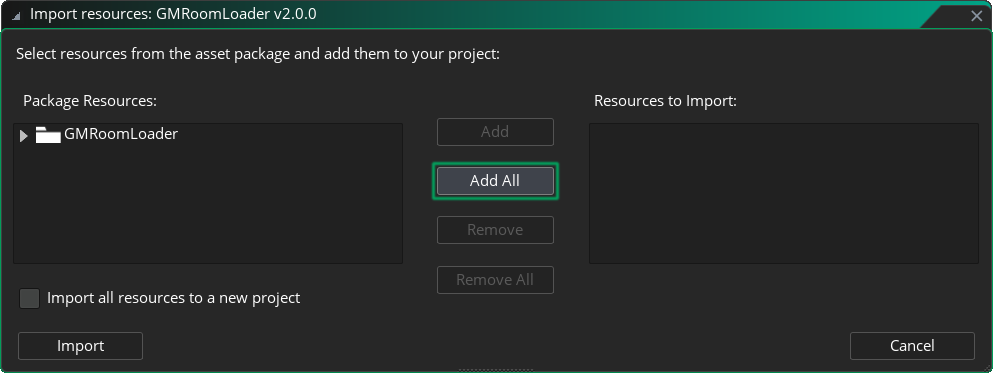Click the Remove All button
The height and width of the screenshot is (373, 993).
click(x=495, y=280)
